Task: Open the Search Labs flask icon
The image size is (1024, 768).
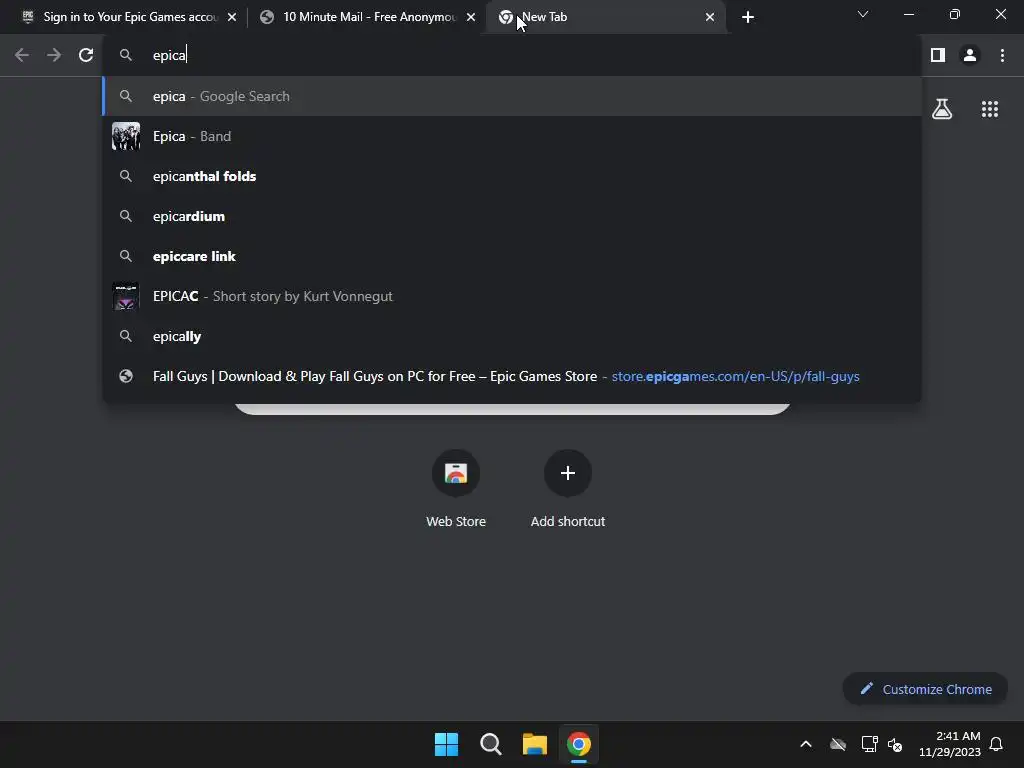Action: [942, 109]
